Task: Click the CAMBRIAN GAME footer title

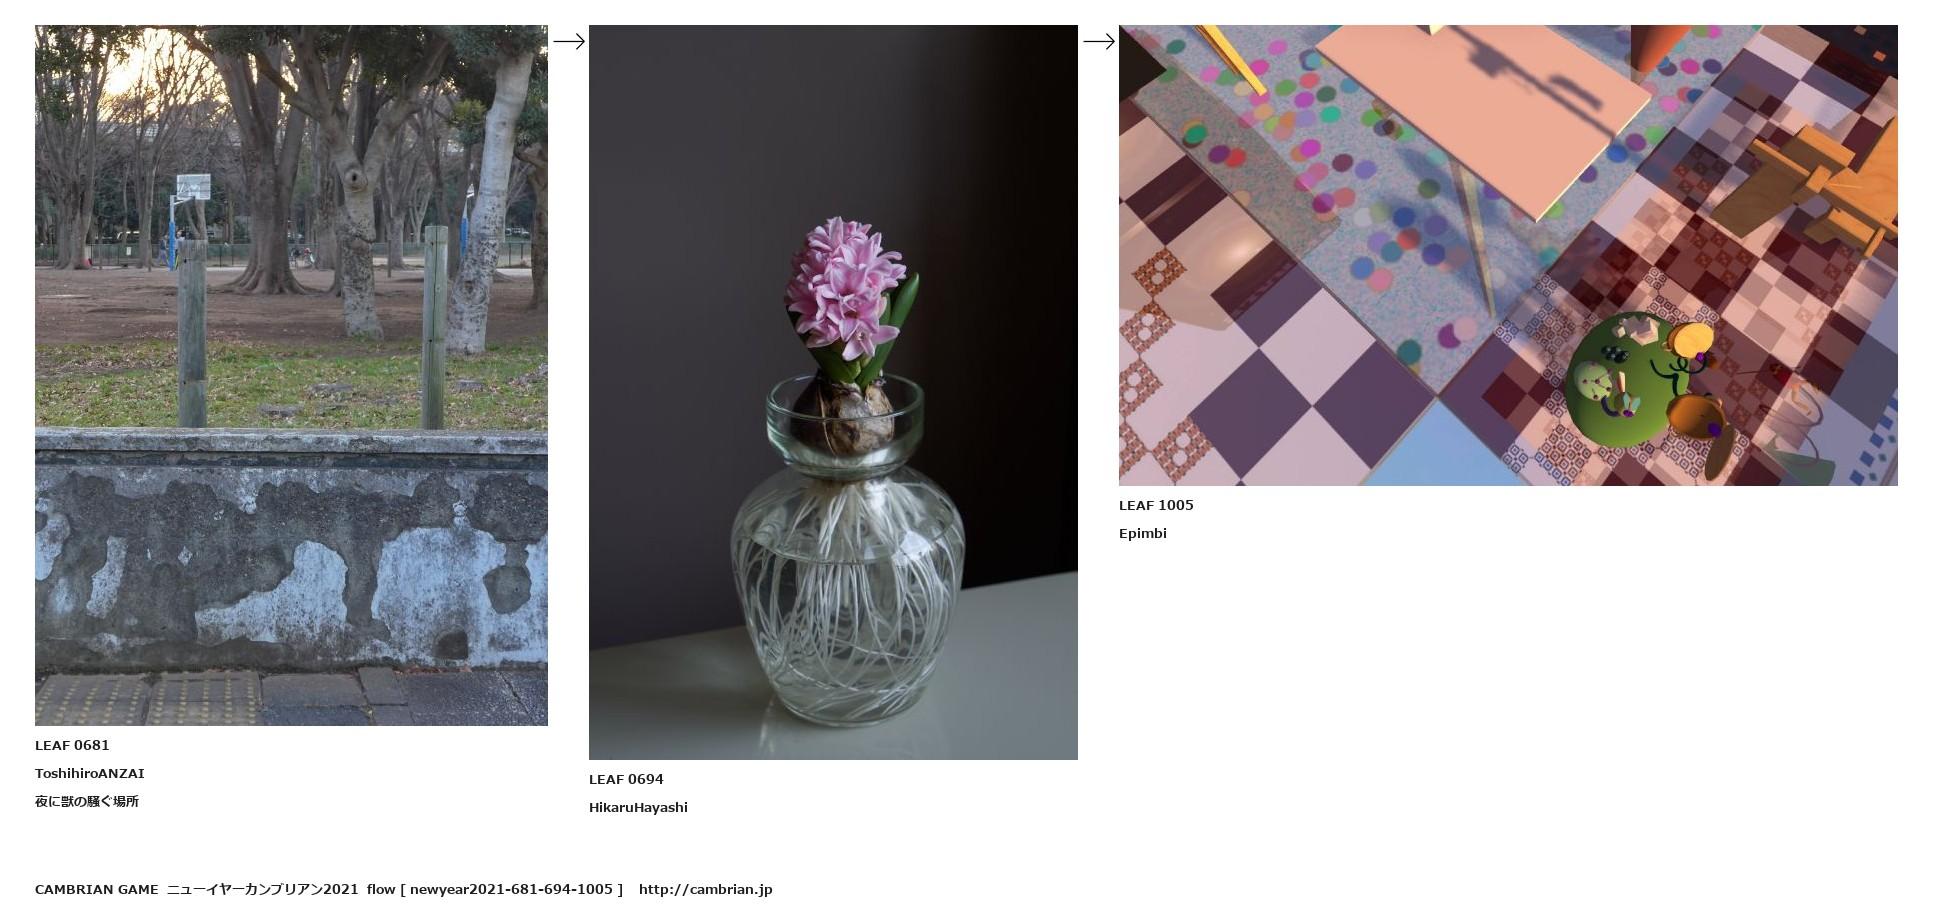Action: pyautogui.click(x=97, y=889)
